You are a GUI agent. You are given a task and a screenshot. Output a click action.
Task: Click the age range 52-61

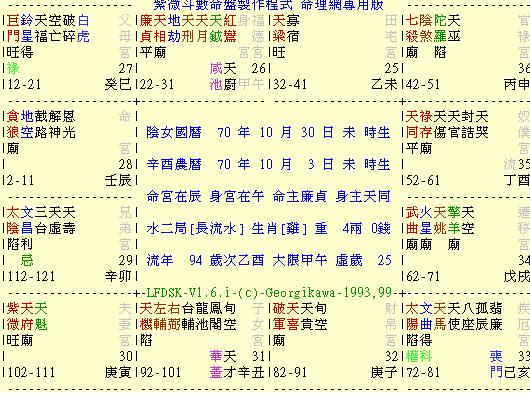click(423, 180)
